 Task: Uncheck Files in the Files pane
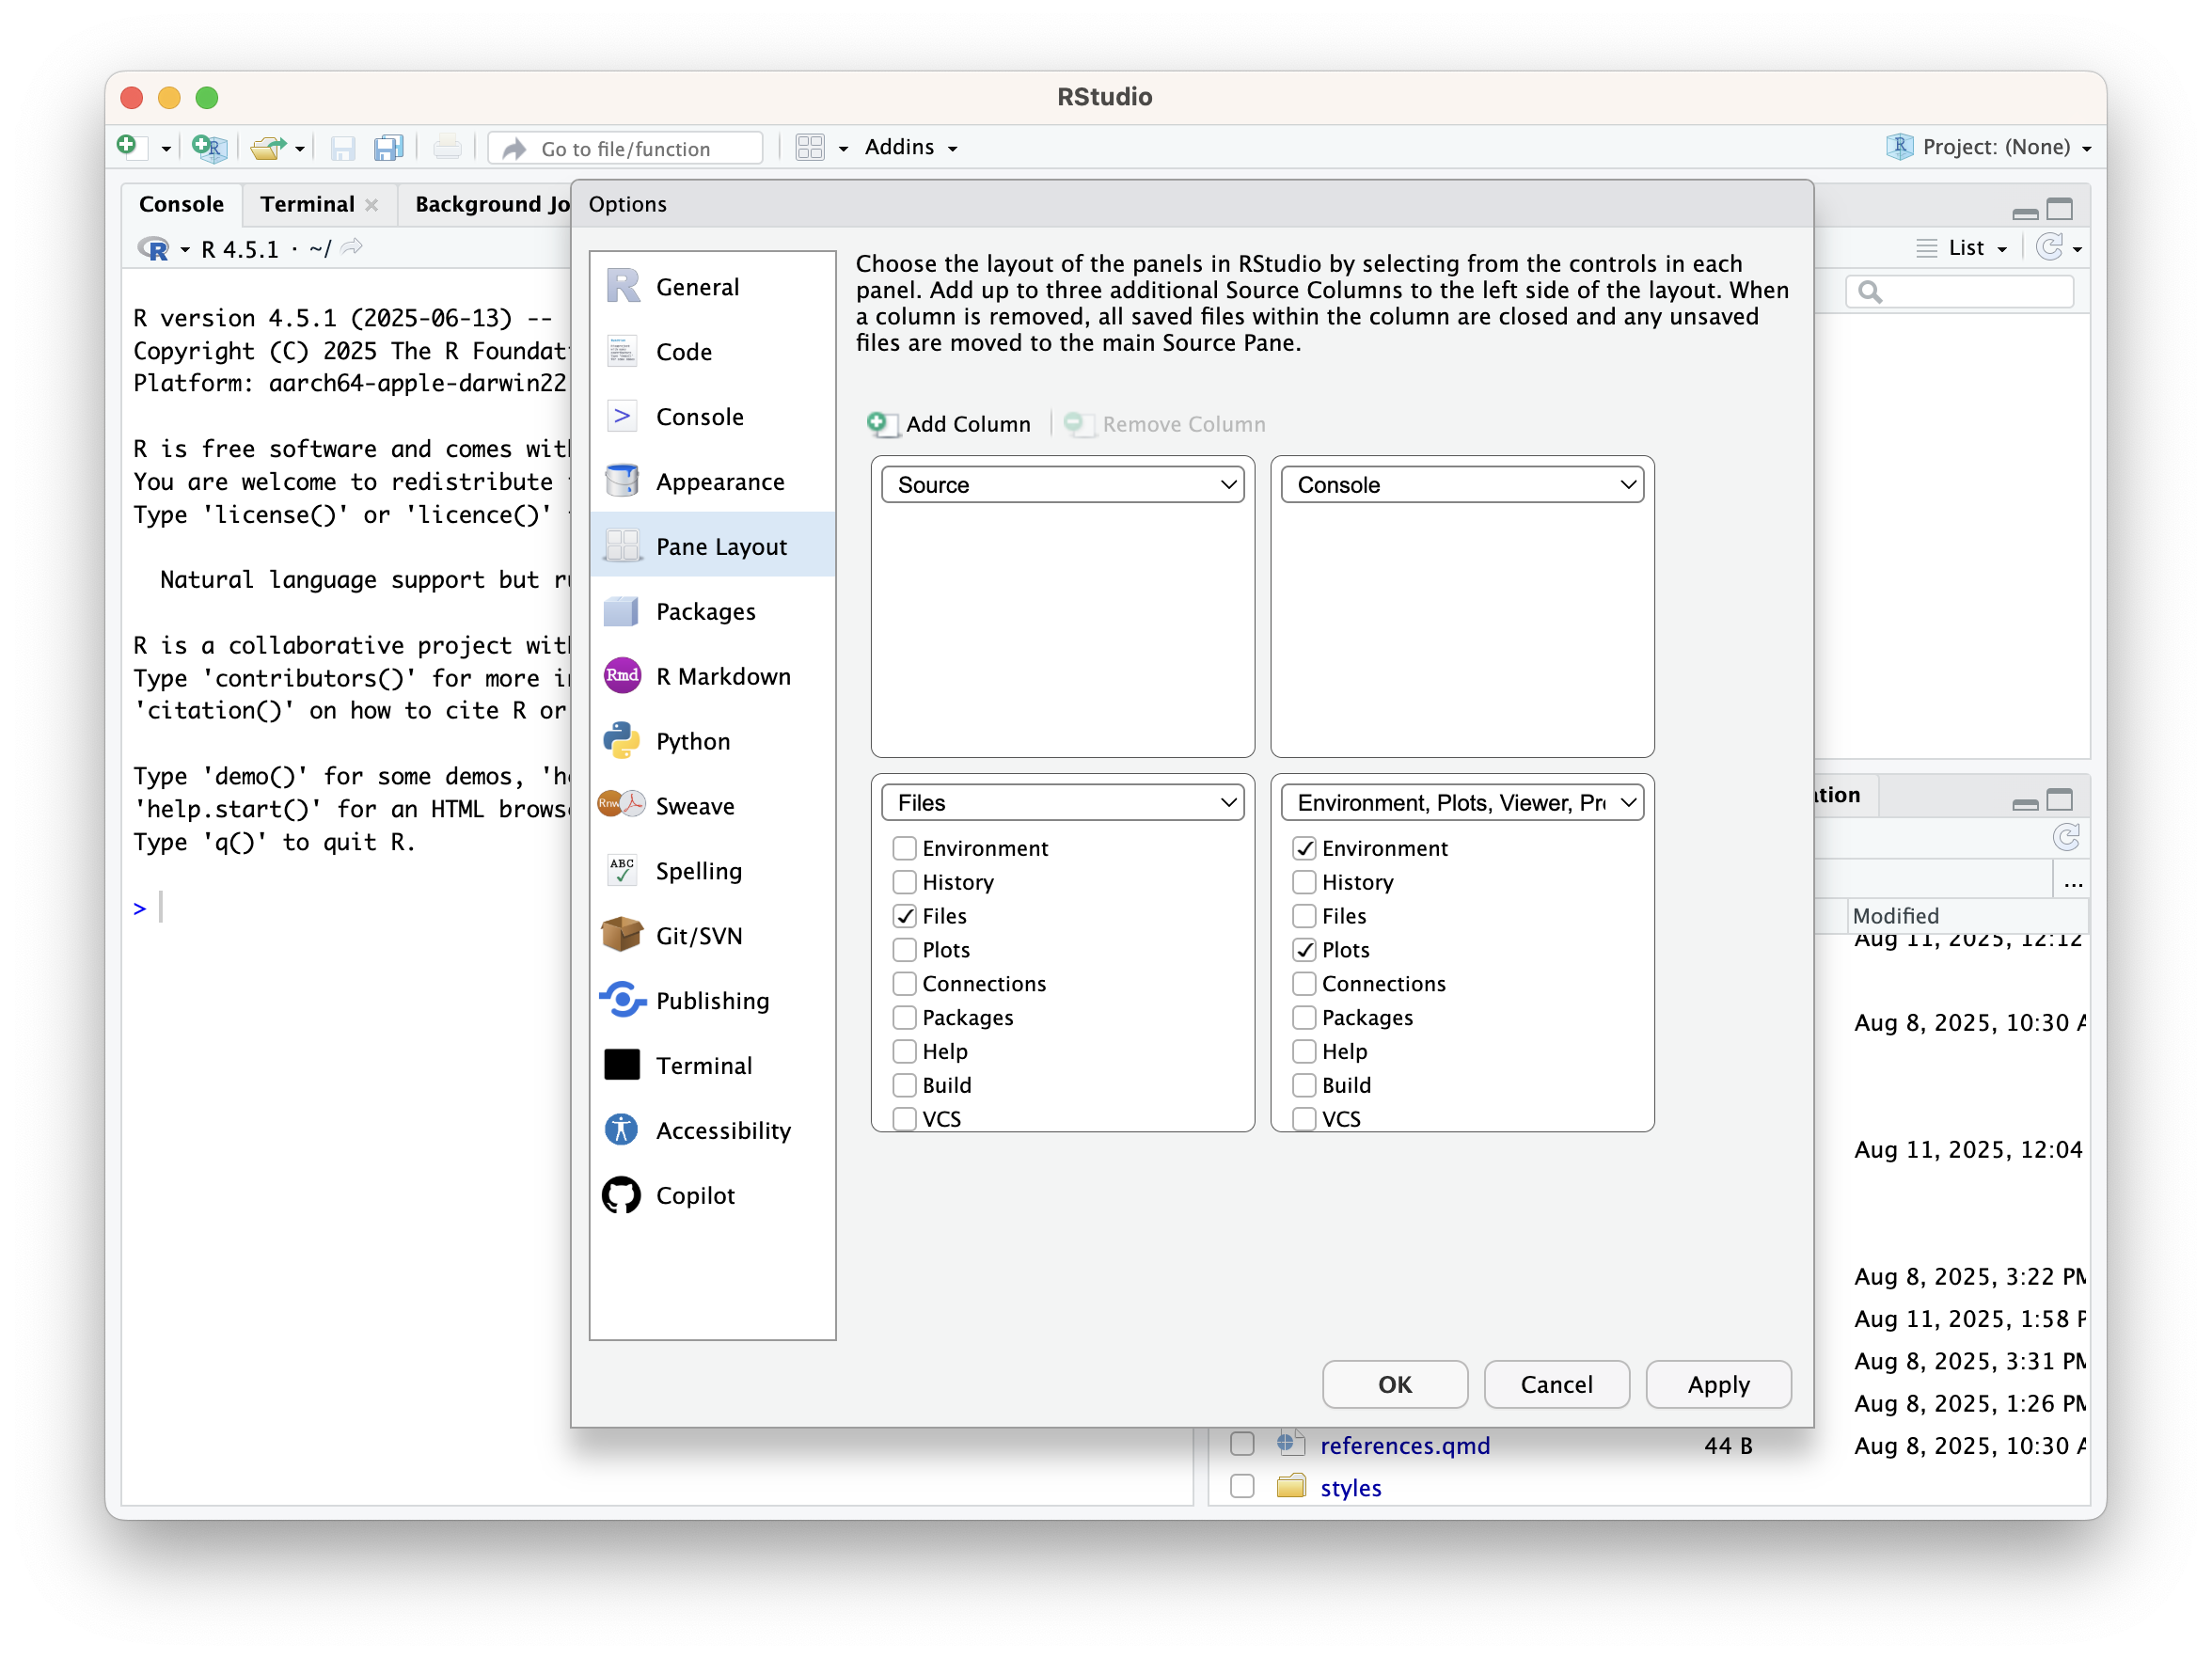coord(904,916)
